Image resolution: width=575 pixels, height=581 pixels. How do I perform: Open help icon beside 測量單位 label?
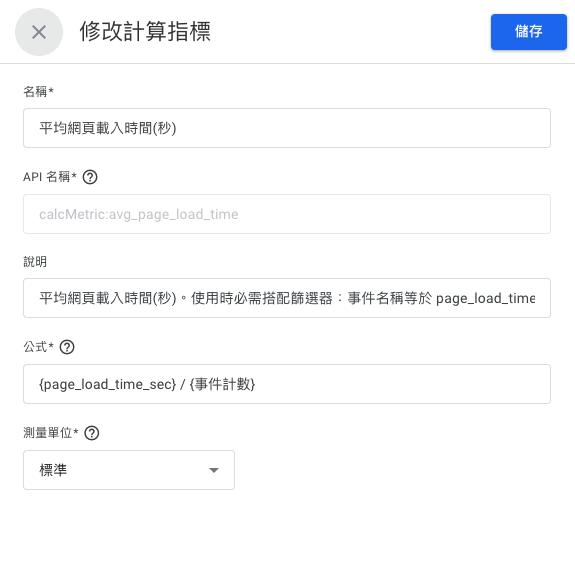tap(92, 433)
